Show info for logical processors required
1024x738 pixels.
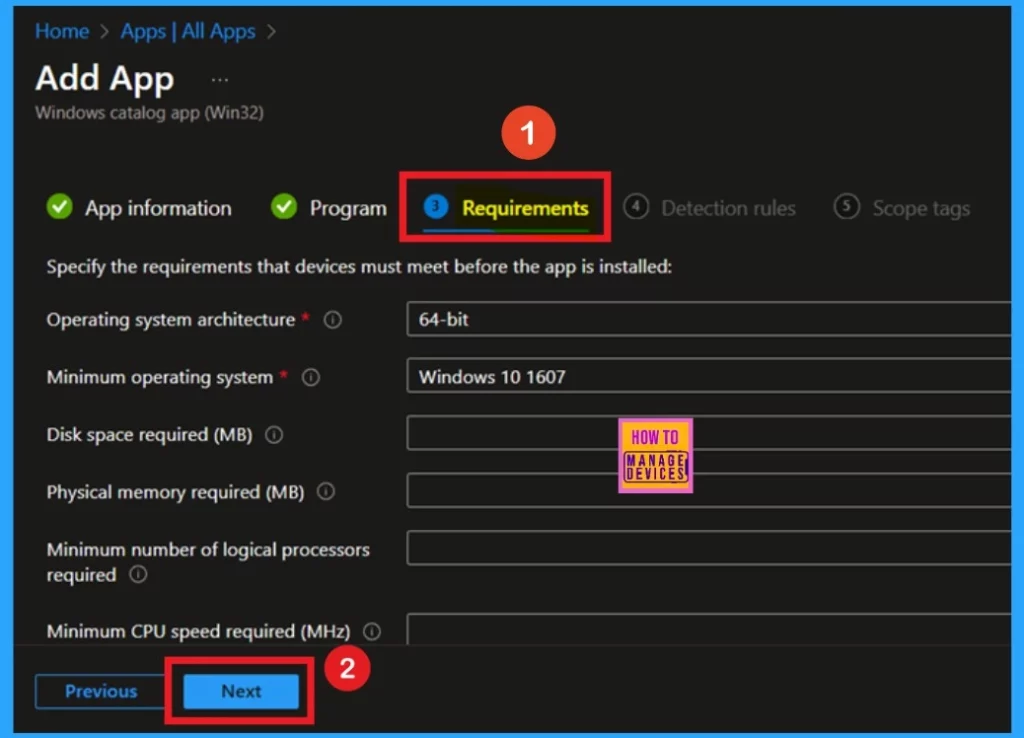pos(138,575)
